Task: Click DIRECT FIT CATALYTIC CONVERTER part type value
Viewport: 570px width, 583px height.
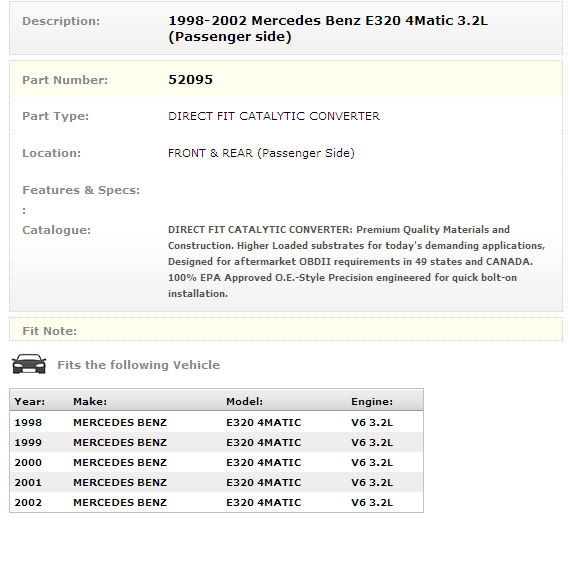Action: tap(274, 116)
